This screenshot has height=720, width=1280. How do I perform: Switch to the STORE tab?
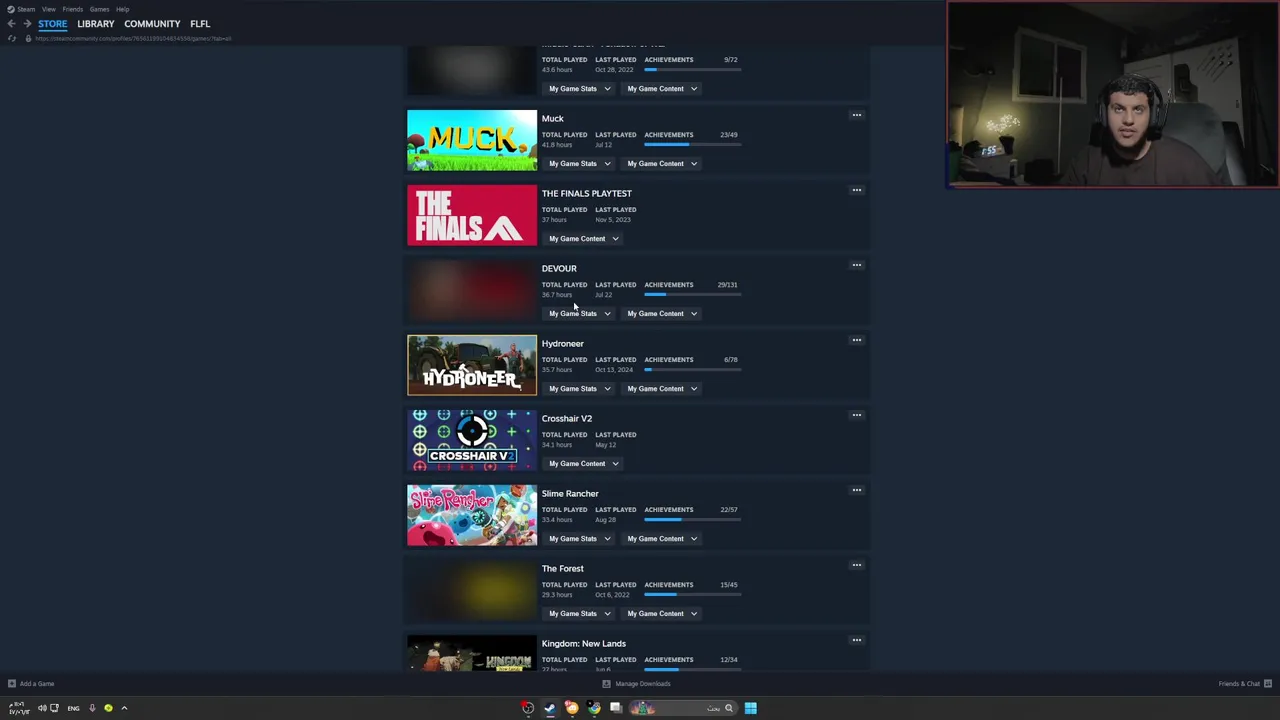tap(53, 24)
